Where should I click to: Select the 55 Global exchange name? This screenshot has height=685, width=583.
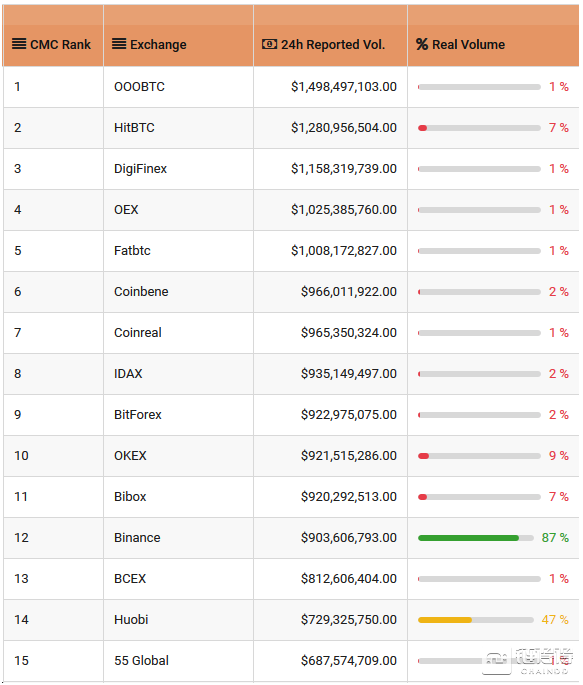[x=141, y=661]
